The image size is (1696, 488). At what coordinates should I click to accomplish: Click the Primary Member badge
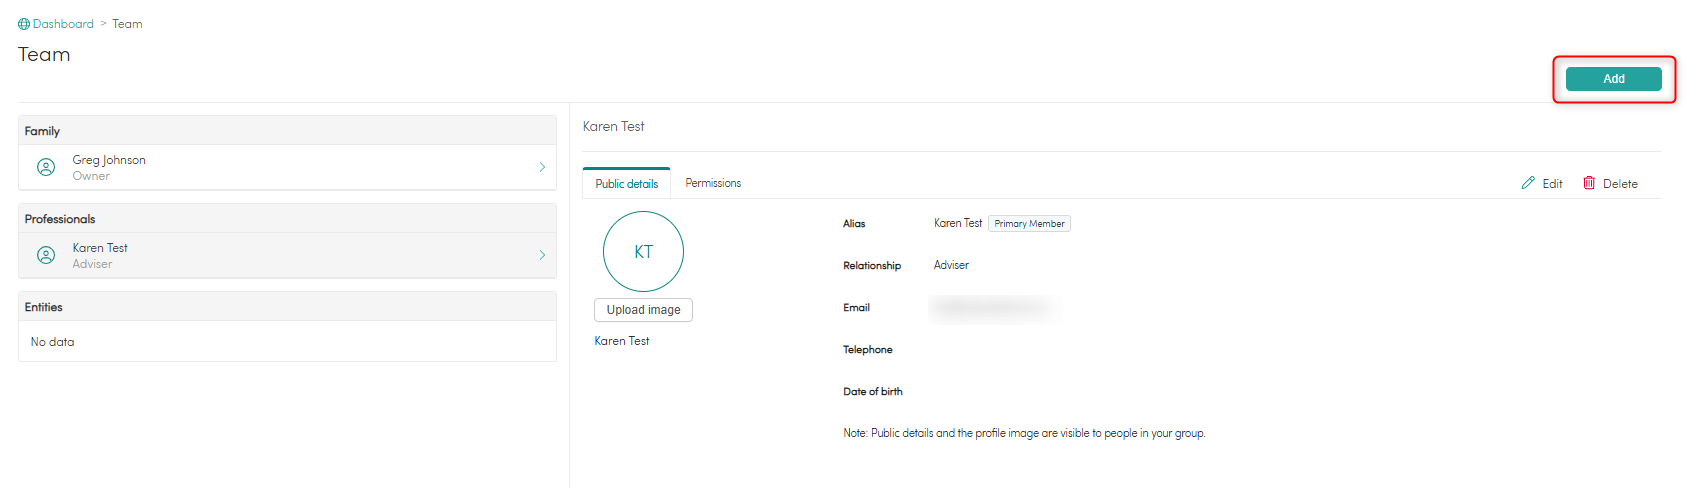(1029, 224)
